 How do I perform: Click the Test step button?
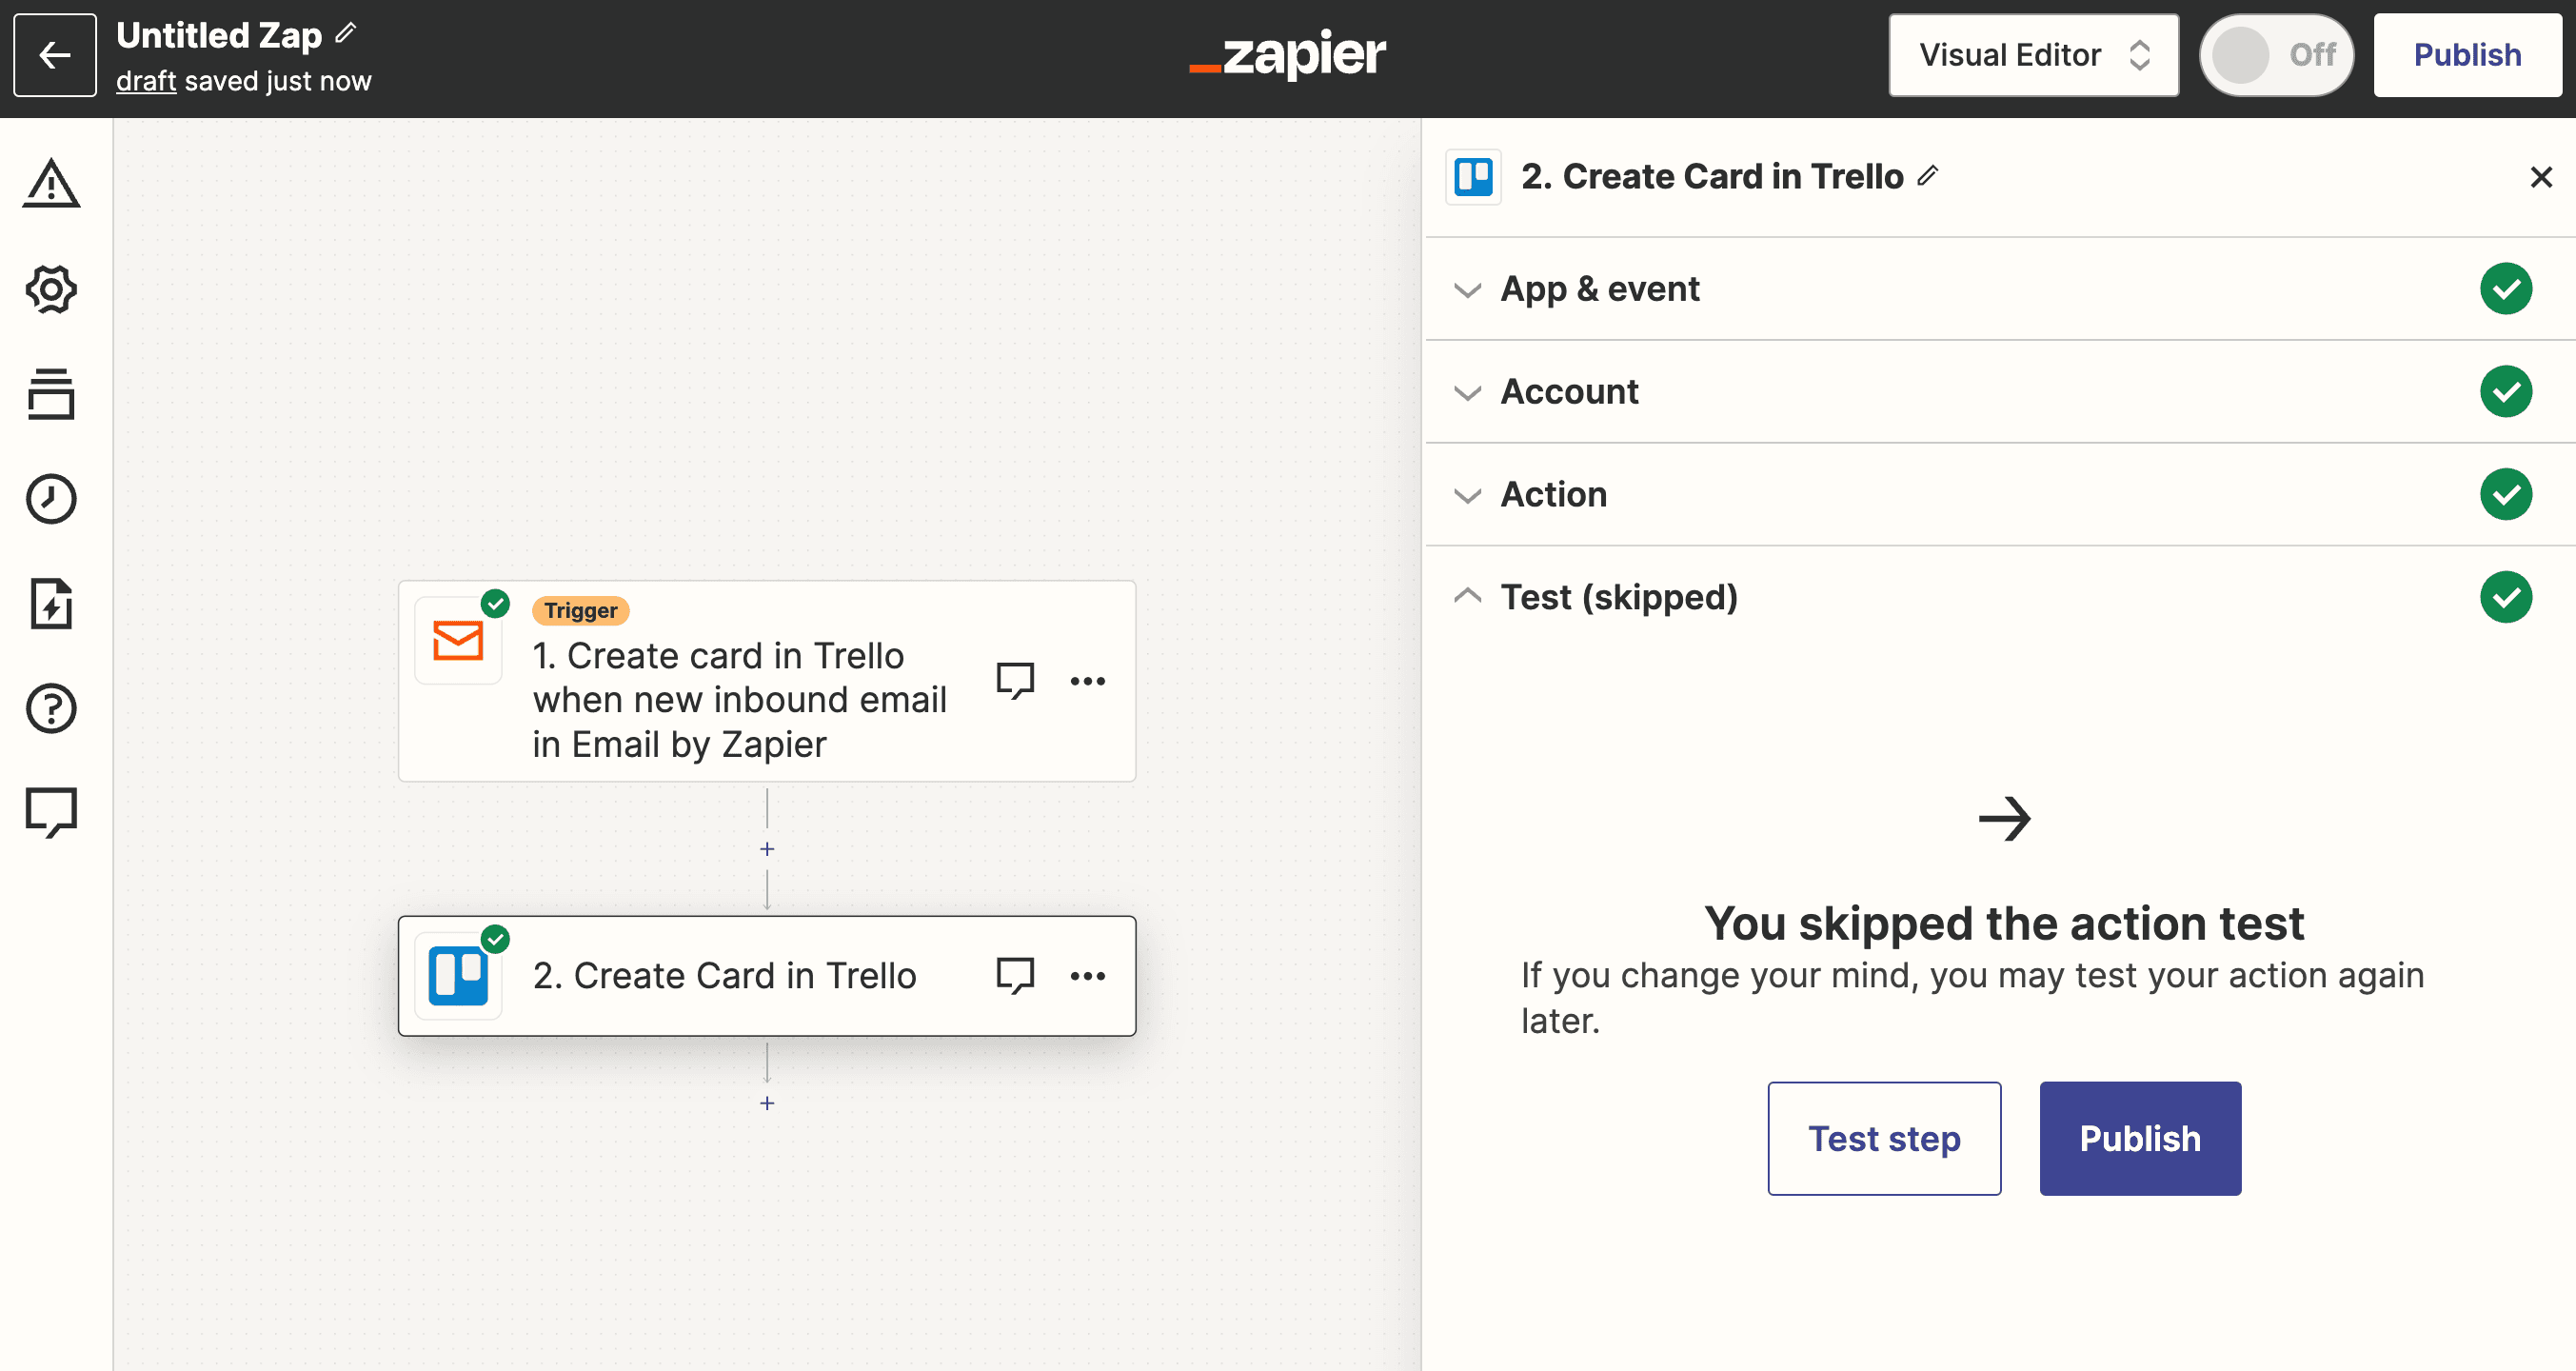[1884, 1138]
